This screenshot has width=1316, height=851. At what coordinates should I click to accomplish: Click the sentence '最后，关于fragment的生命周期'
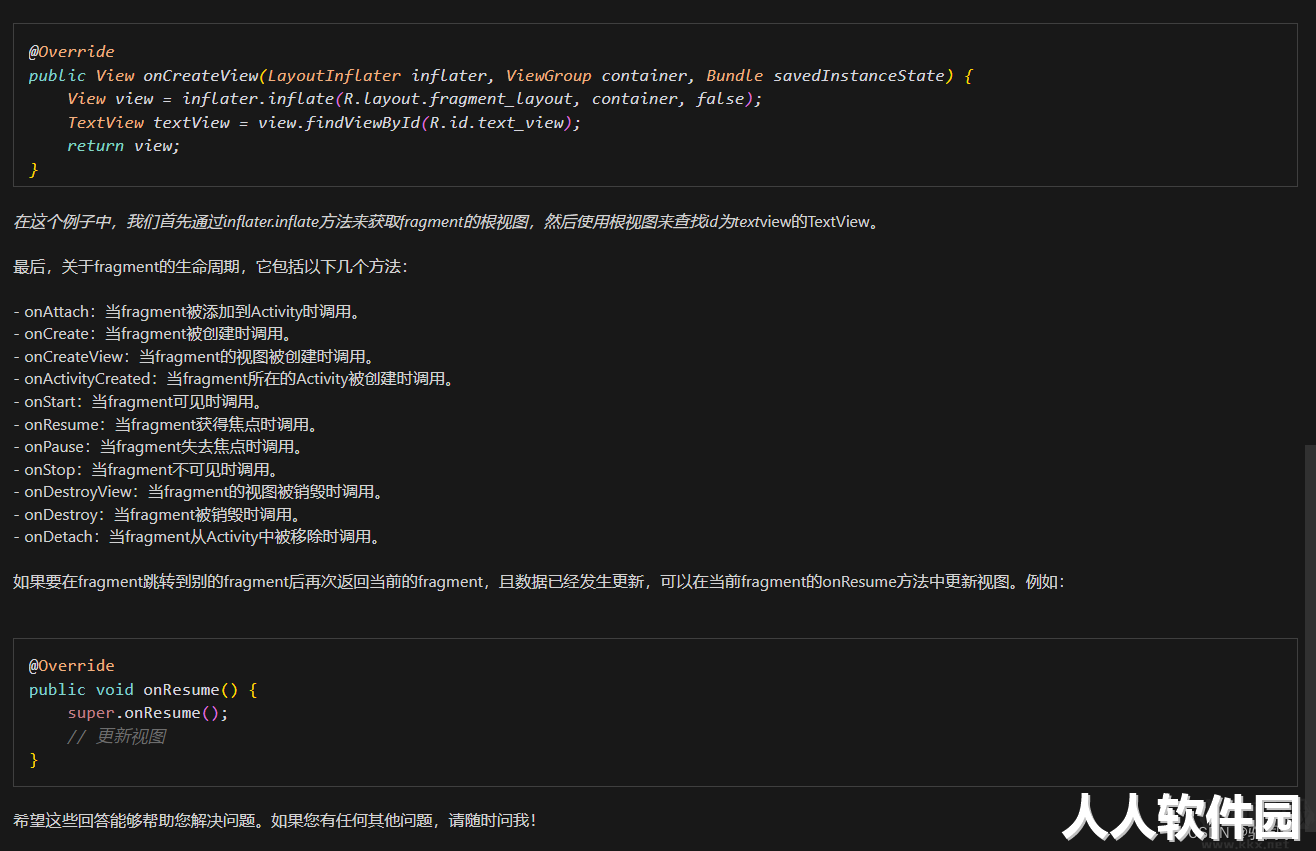pos(211,267)
